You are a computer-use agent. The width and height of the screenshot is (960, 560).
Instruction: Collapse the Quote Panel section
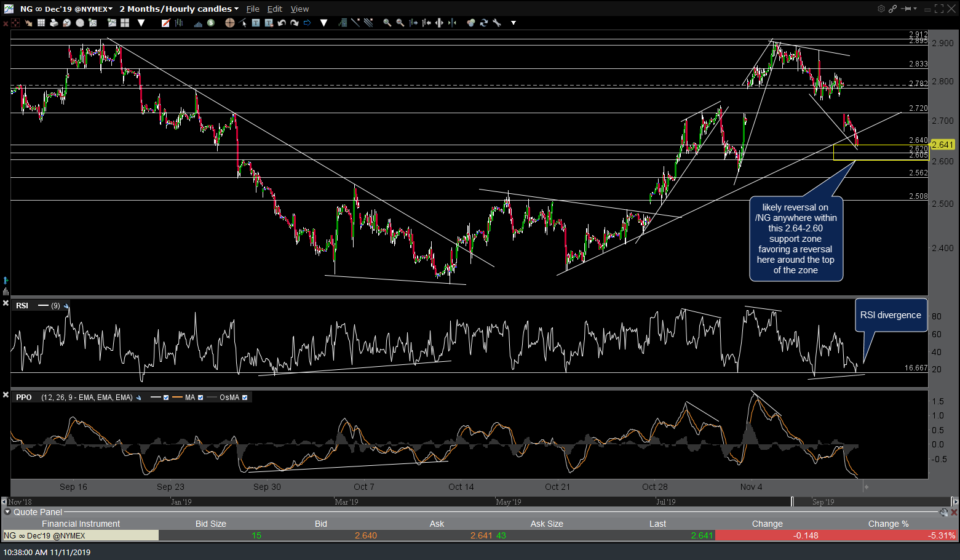coord(8,511)
